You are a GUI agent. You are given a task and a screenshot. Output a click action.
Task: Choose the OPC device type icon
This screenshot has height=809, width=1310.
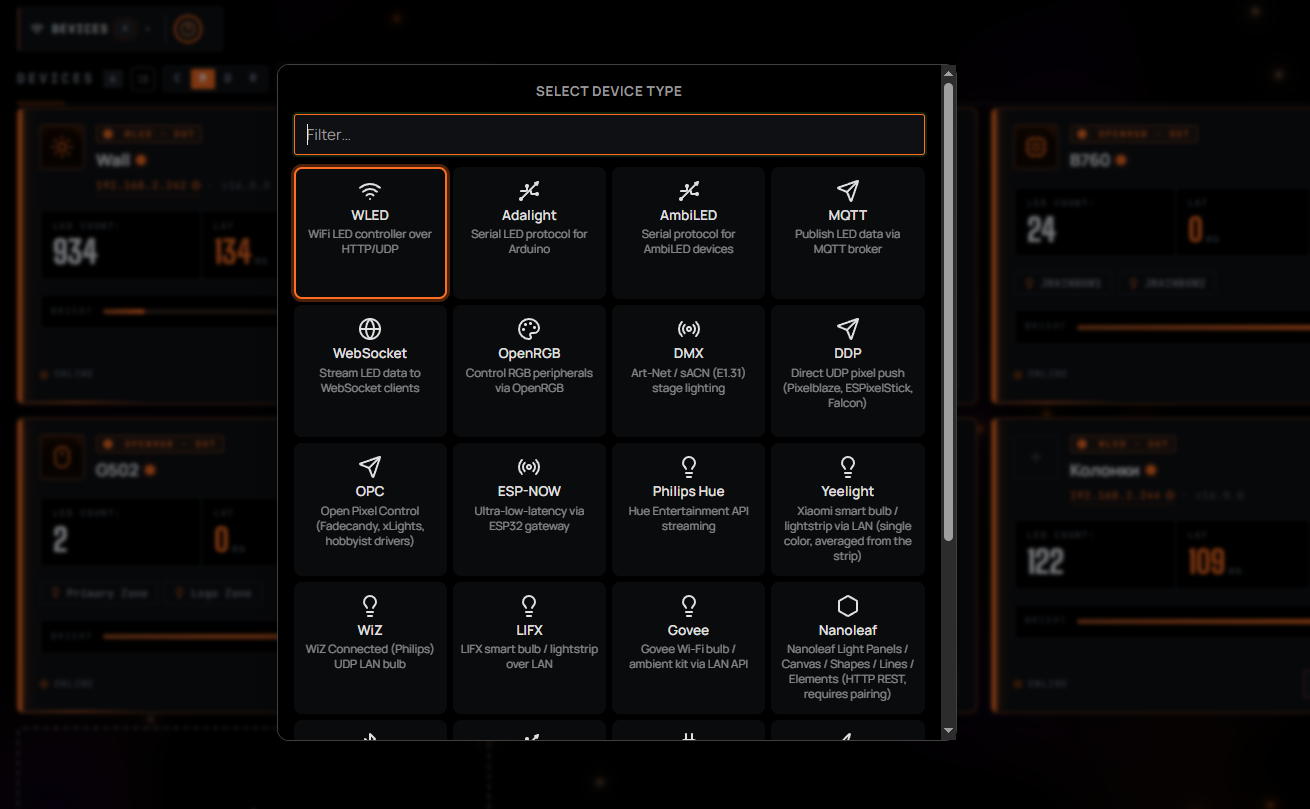370,467
